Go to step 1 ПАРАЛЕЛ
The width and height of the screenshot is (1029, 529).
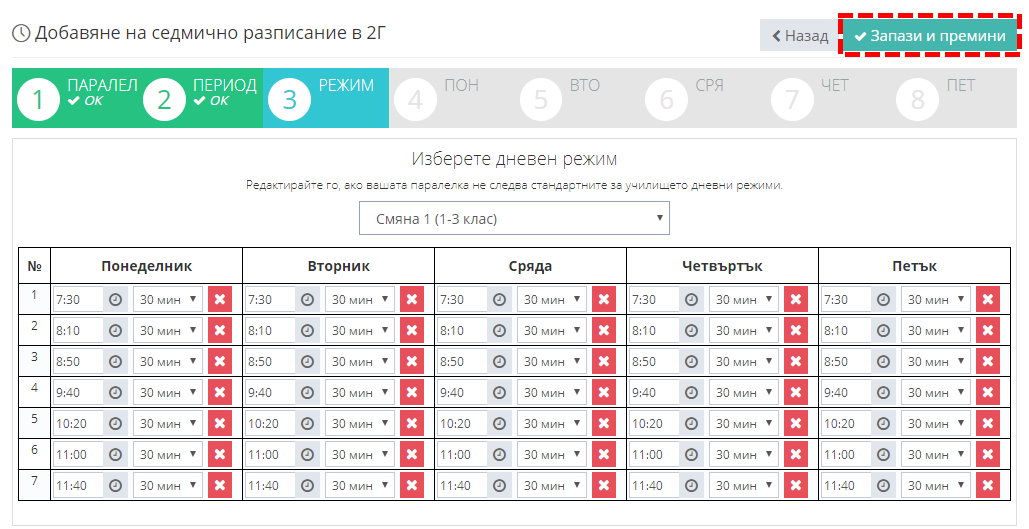pos(75,98)
